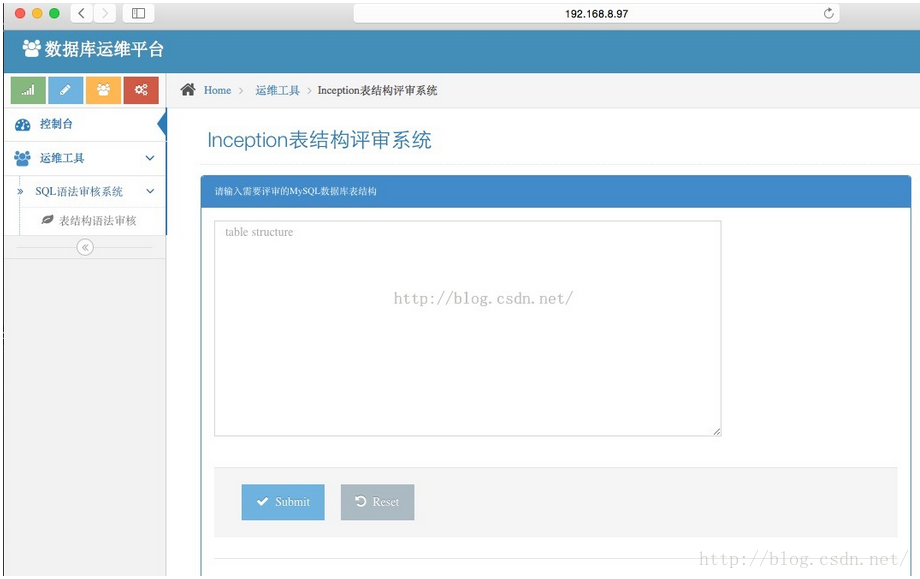The image size is (920, 579).
Task: Click the platform logo icon in header
Action: [32, 48]
